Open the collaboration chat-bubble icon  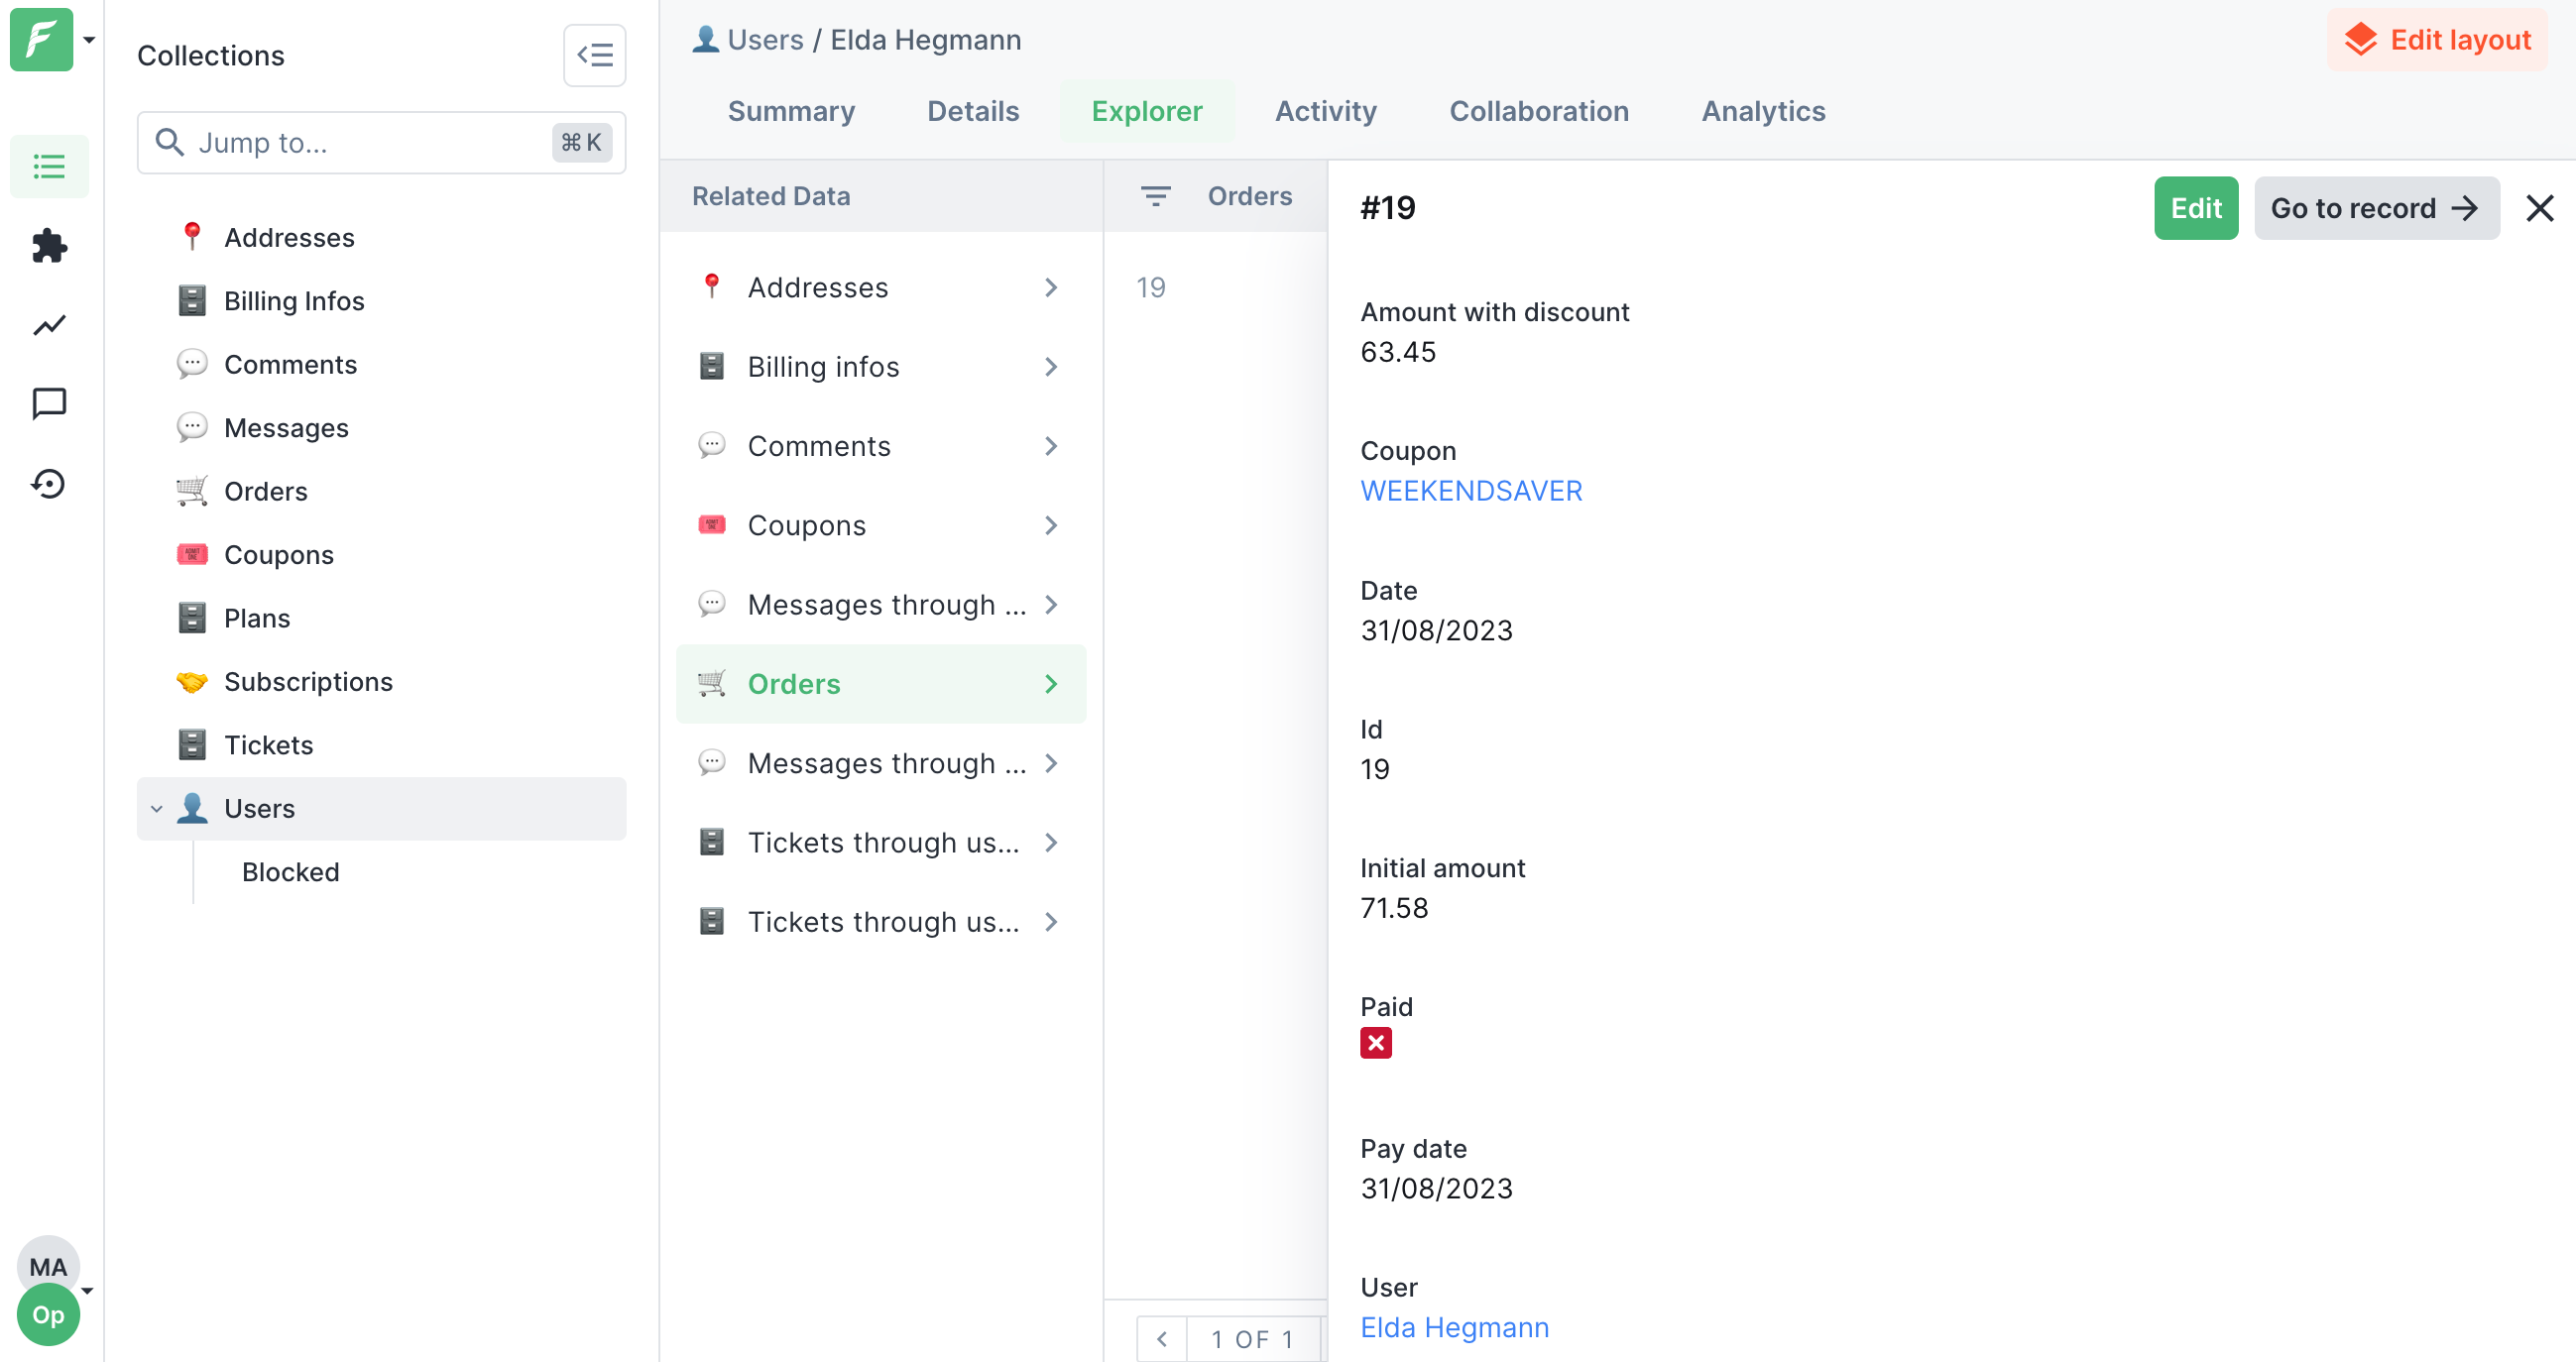pyautogui.click(x=49, y=404)
